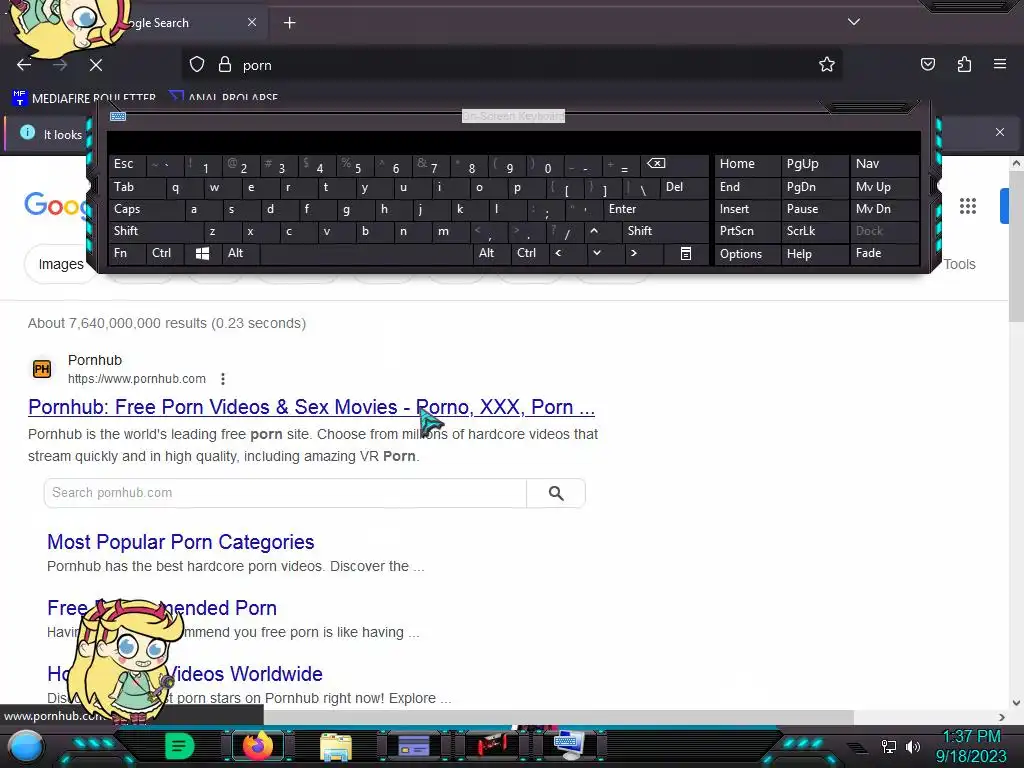Close the Google Search tab
The image size is (1024, 768).
(x=251, y=22)
